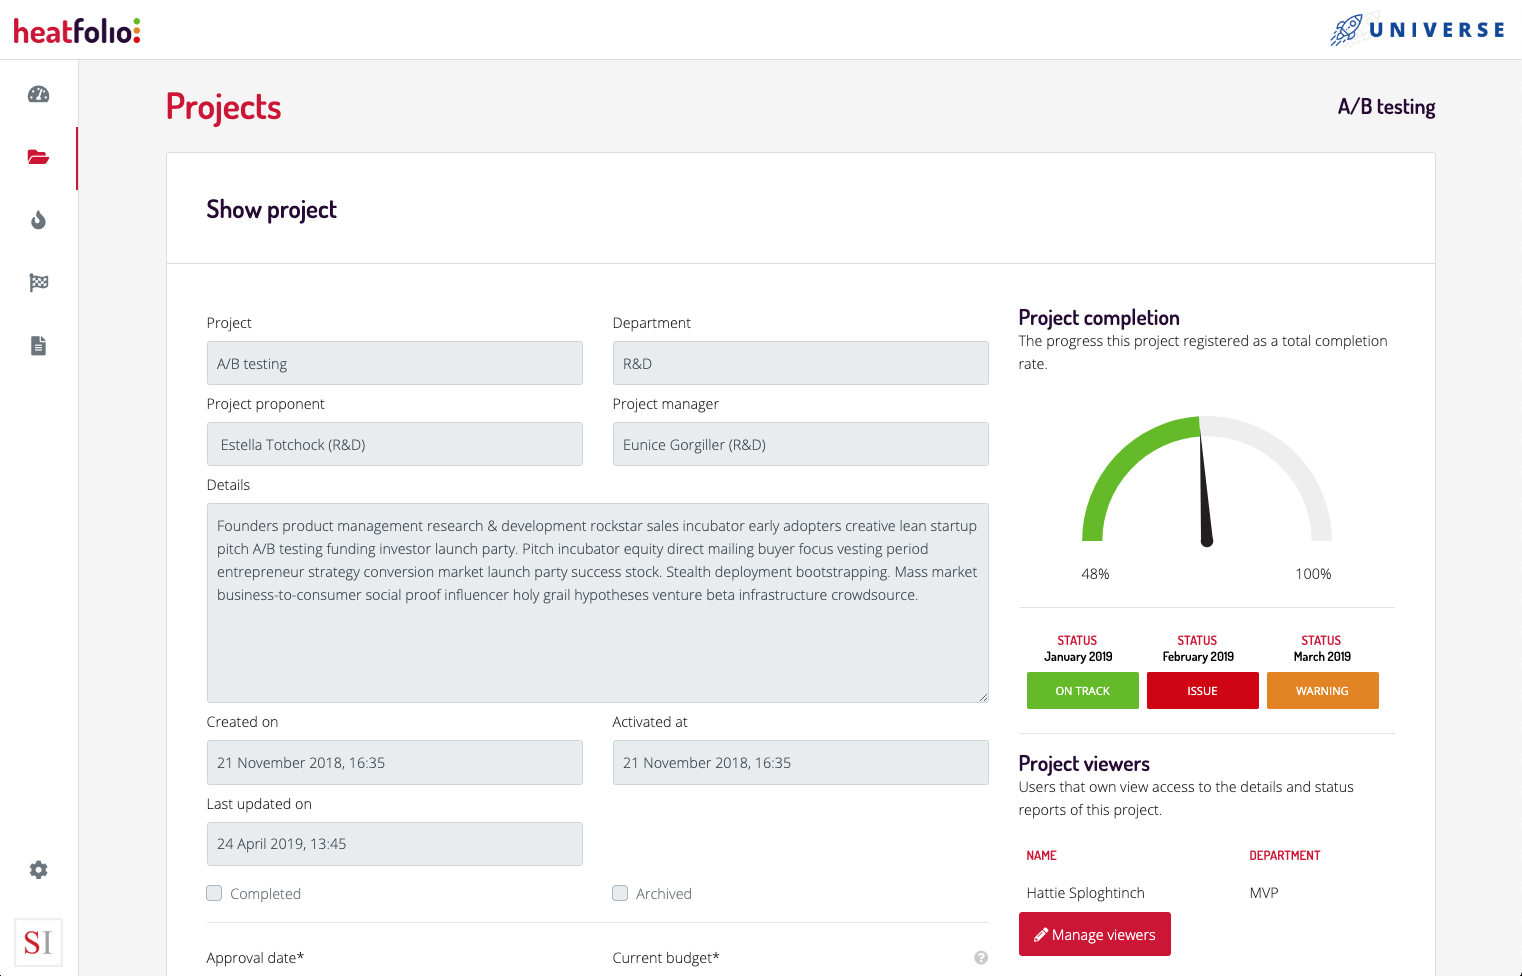
Task: Open the Settings gear icon
Action: point(38,870)
